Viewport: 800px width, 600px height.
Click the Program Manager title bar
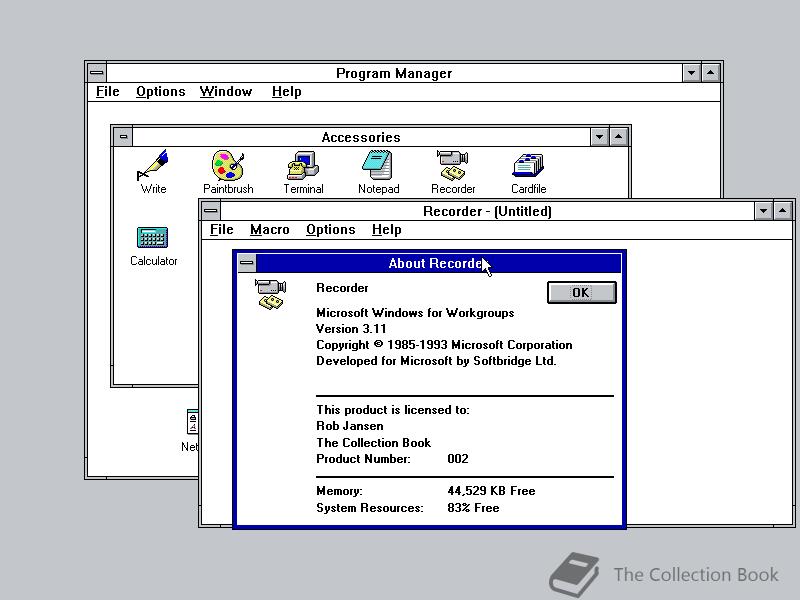pyautogui.click(x=394, y=73)
